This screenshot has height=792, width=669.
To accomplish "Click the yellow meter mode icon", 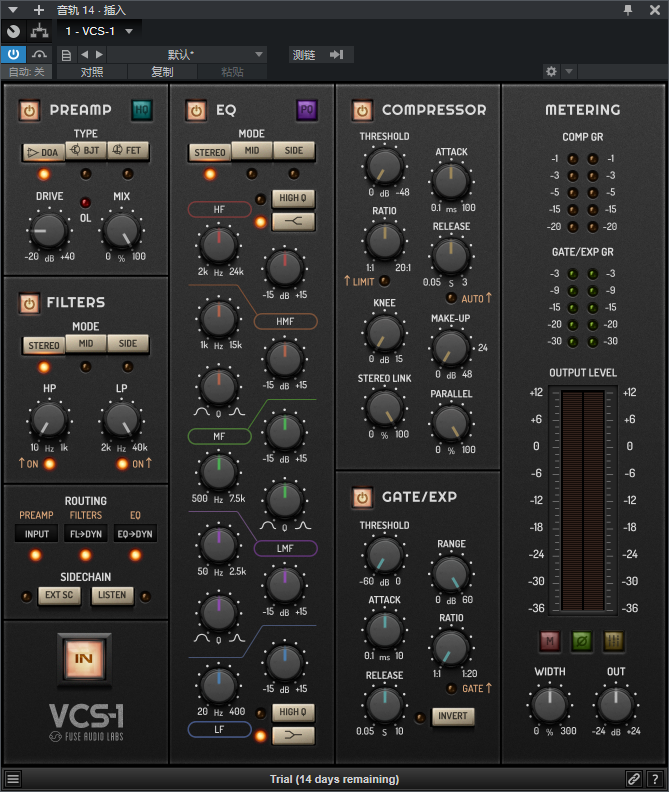I will click(x=613, y=641).
